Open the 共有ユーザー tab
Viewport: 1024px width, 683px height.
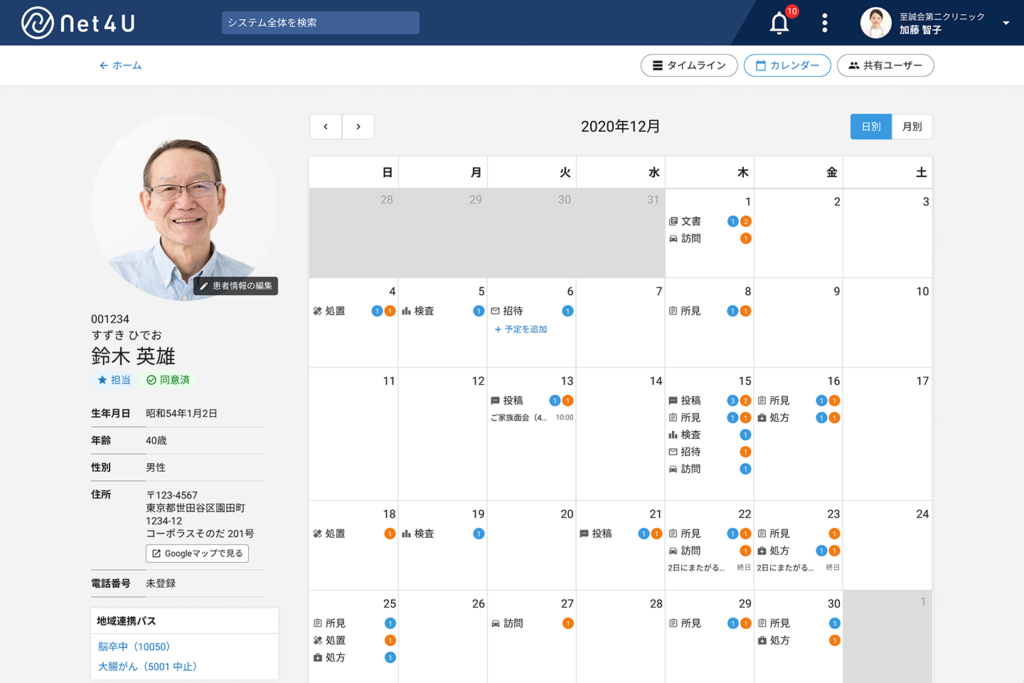pos(886,65)
